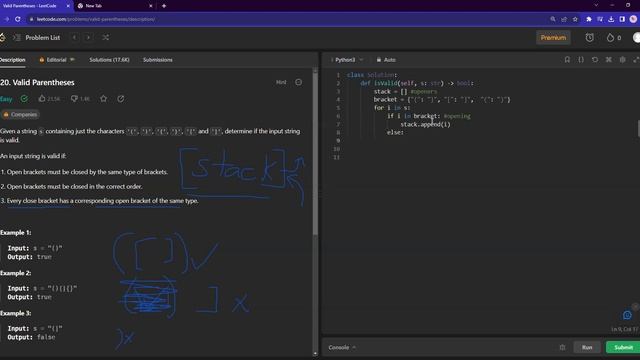Open the browser profile avatar

point(633,19)
